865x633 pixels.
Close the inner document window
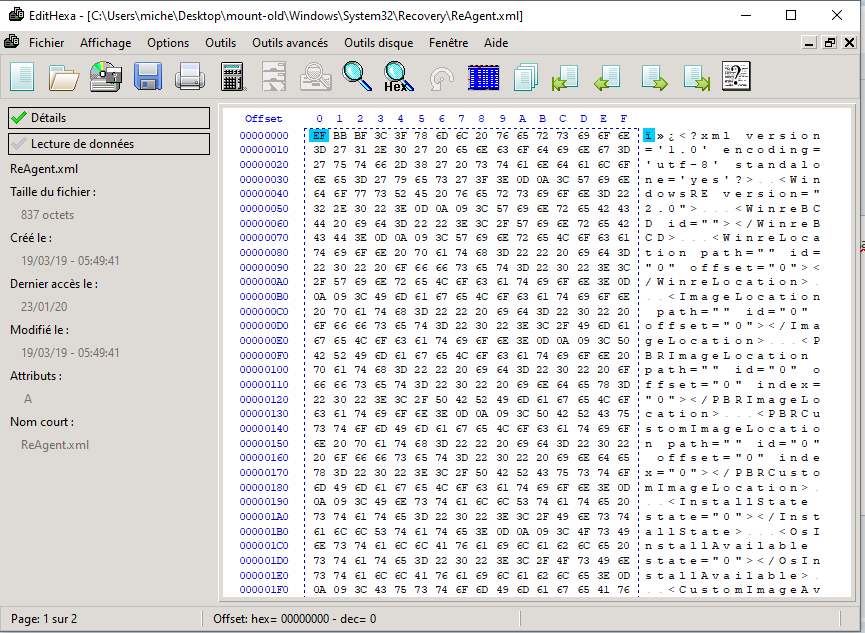(850, 42)
